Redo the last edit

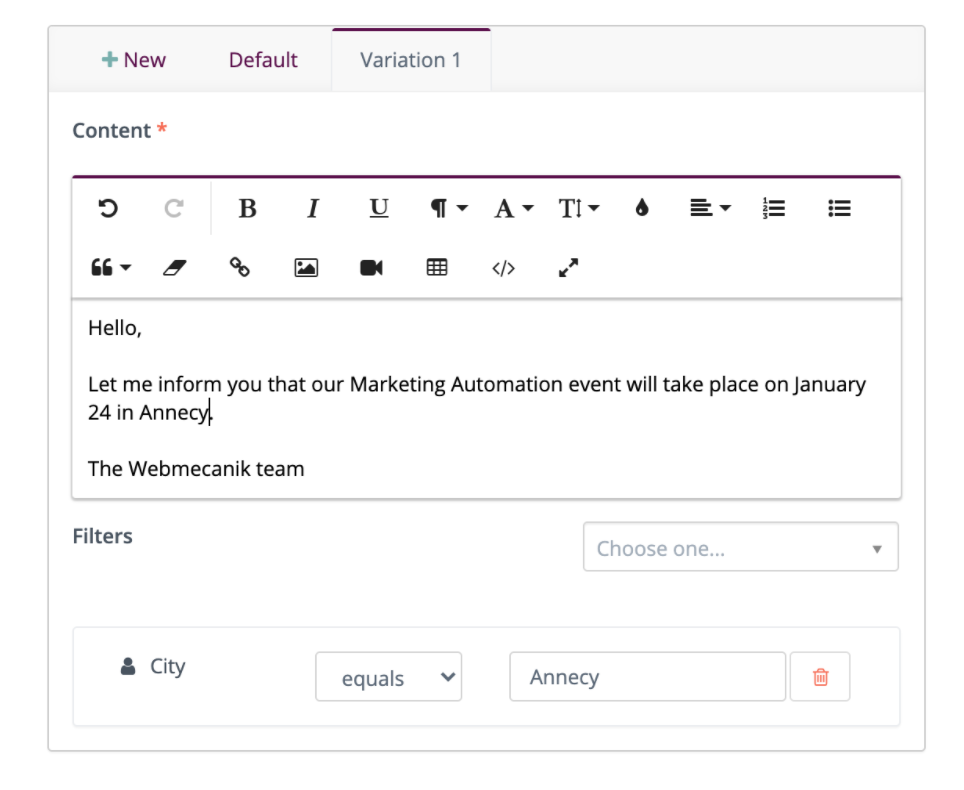pos(173,208)
